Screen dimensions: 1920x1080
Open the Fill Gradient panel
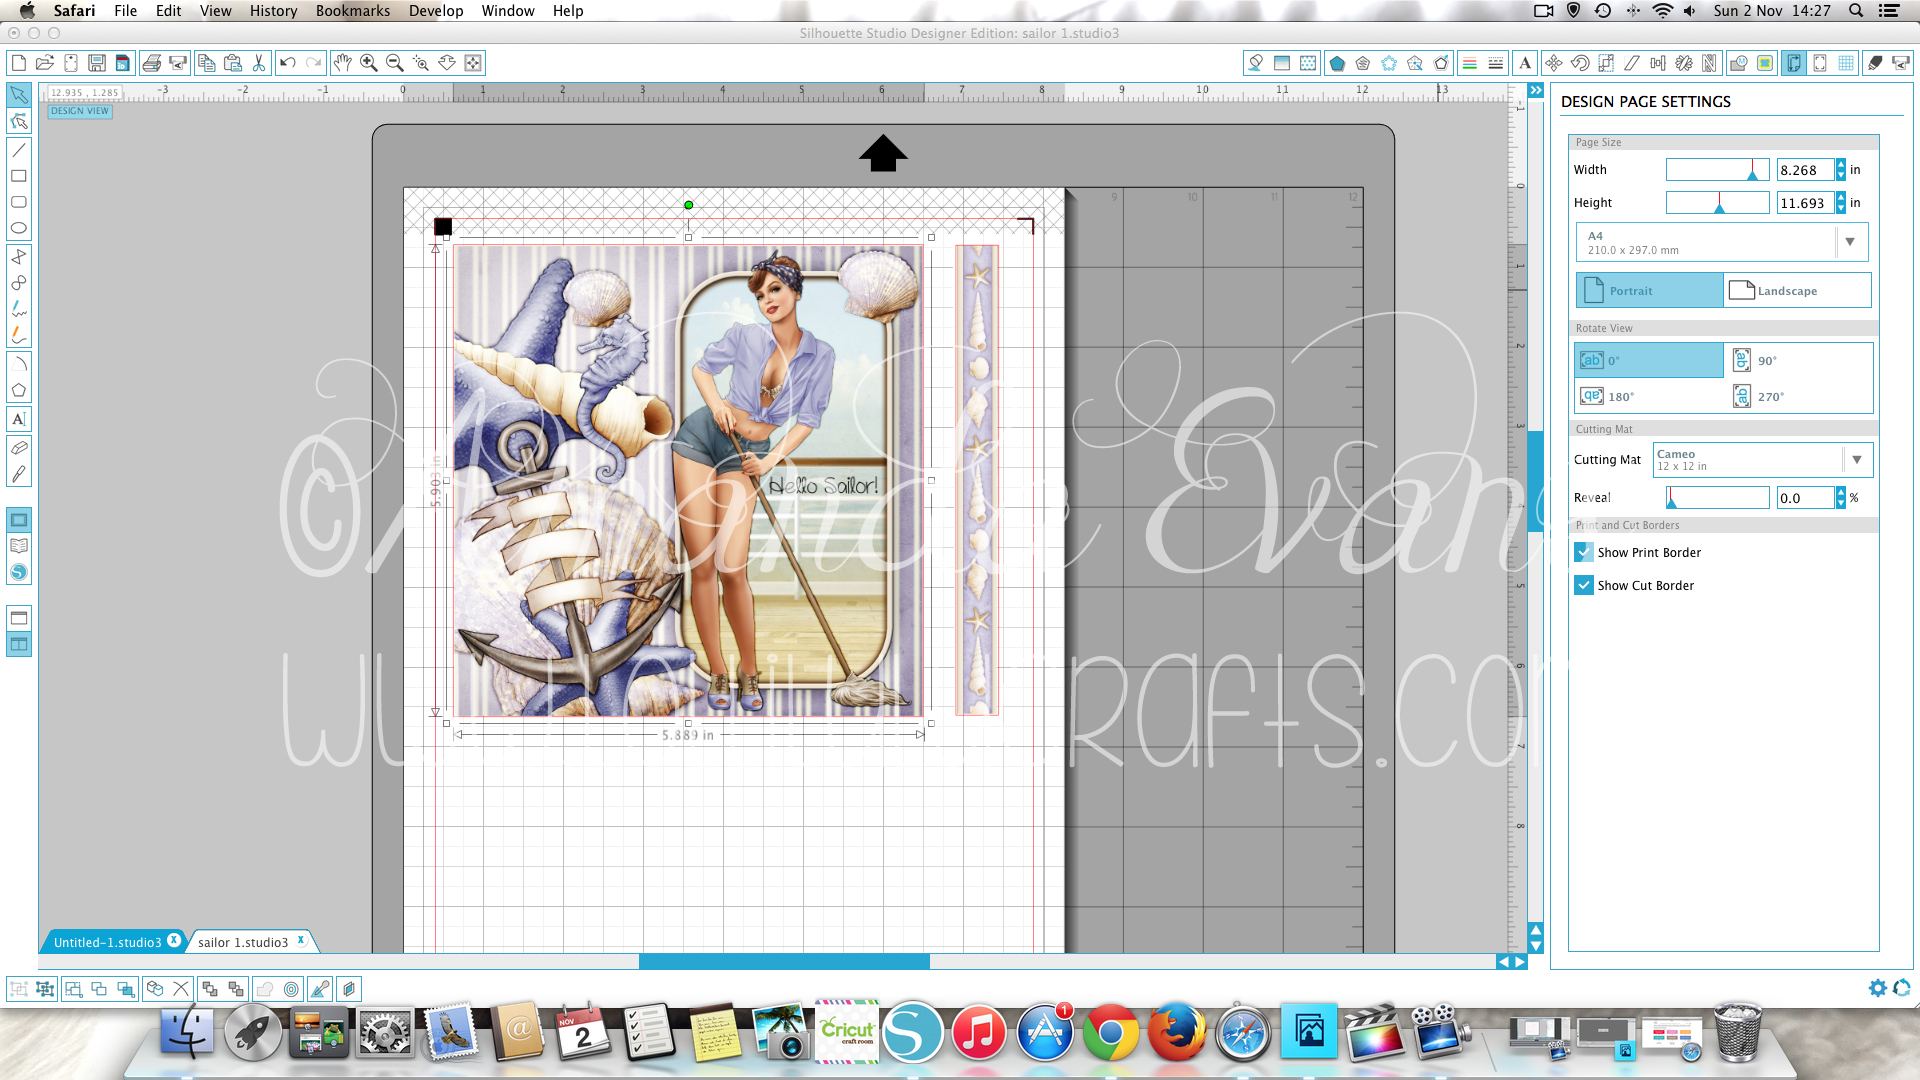coord(1282,63)
